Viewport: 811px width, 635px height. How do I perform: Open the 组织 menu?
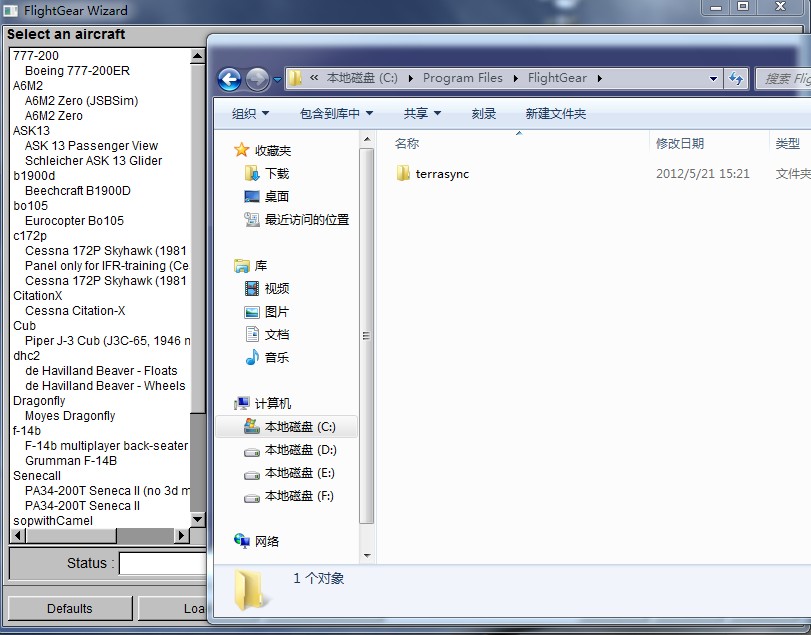pos(250,113)
